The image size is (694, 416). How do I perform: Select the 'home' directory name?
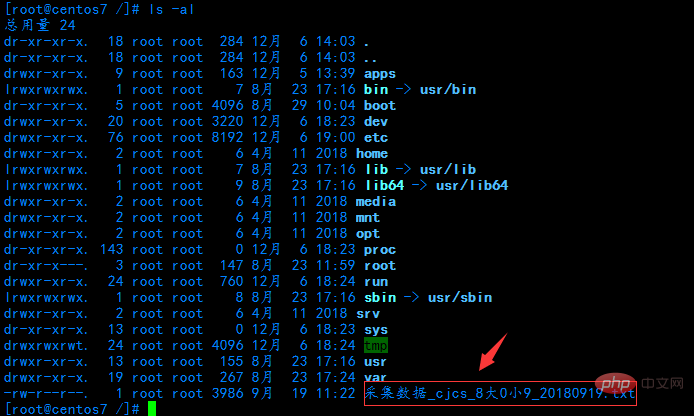click(372, 153)
